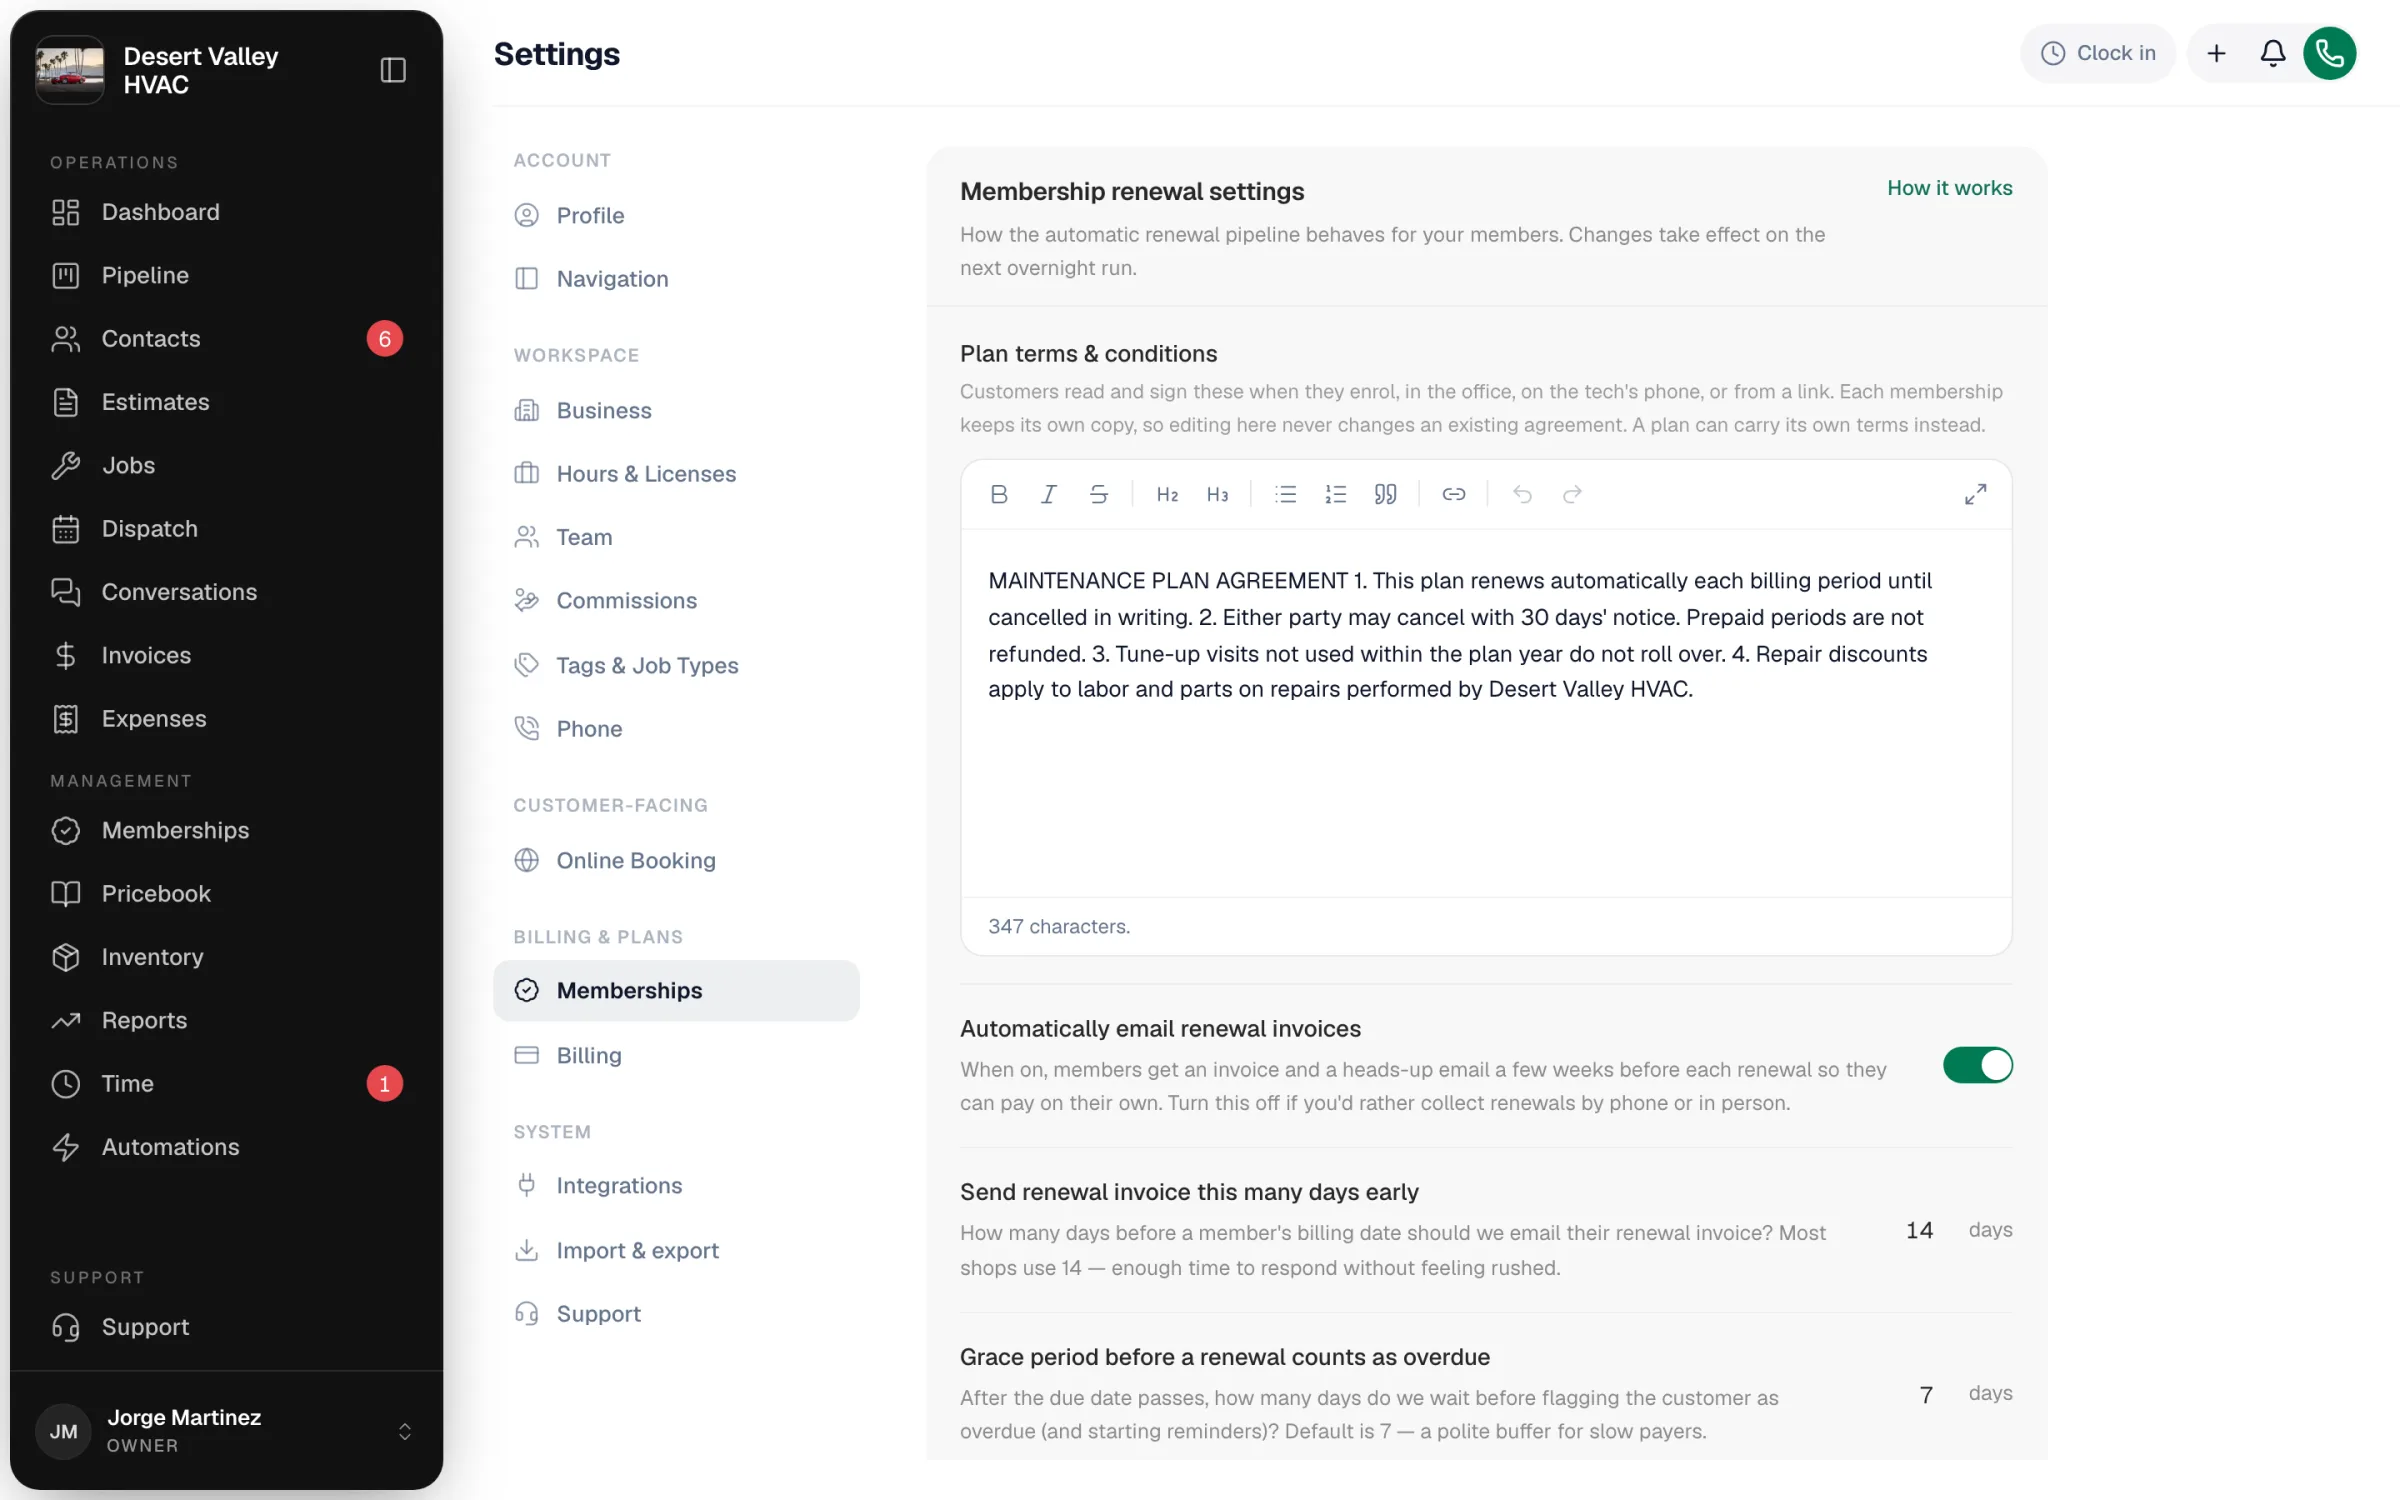Select Import & export settings
Image resolution: width=2400 pixels, height=1500 pixels.
pyautogui.click(x=676, y=1250)
